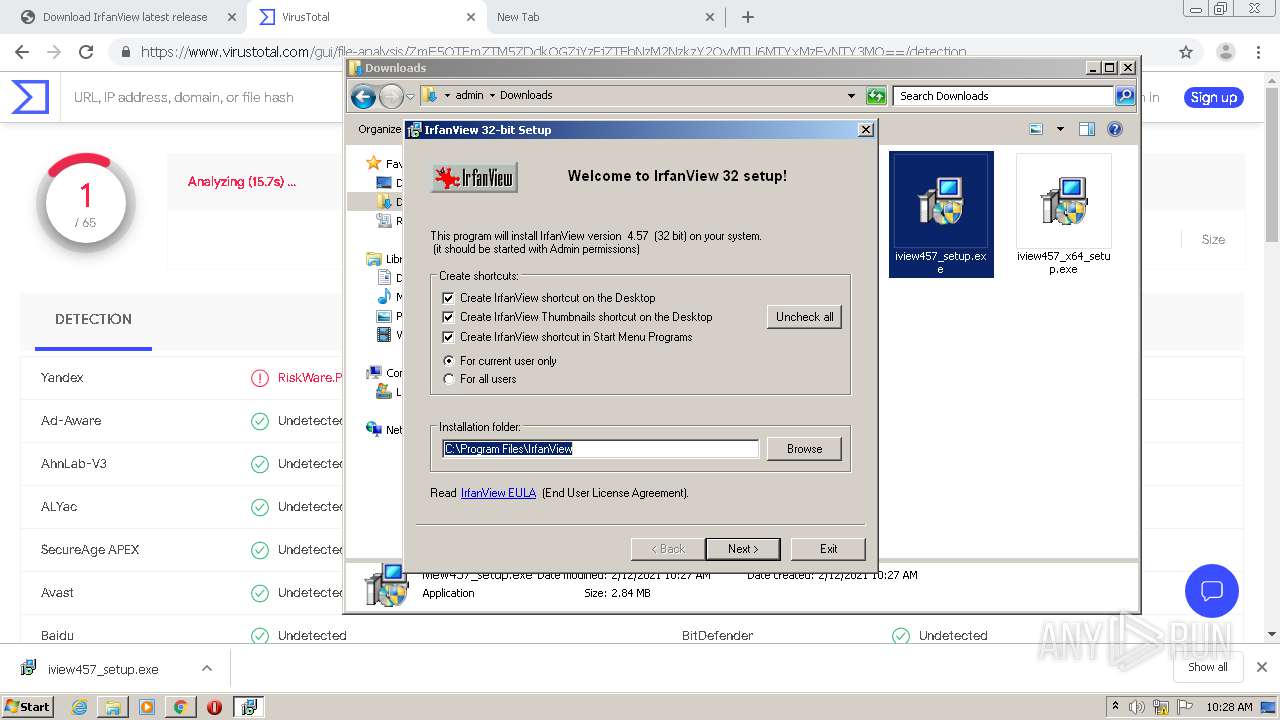Toggle Start Menu Programs shortcut checkbox
The height and width of the screenshot is (720, 1280).
click(448, 337)
